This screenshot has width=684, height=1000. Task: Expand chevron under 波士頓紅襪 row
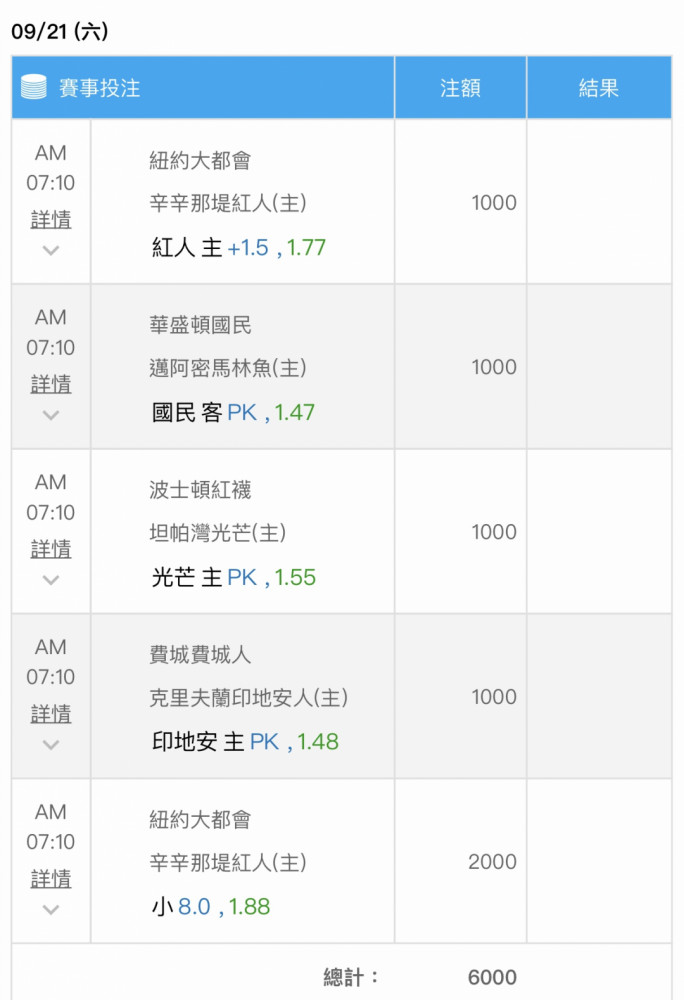[x=51, y=580]
